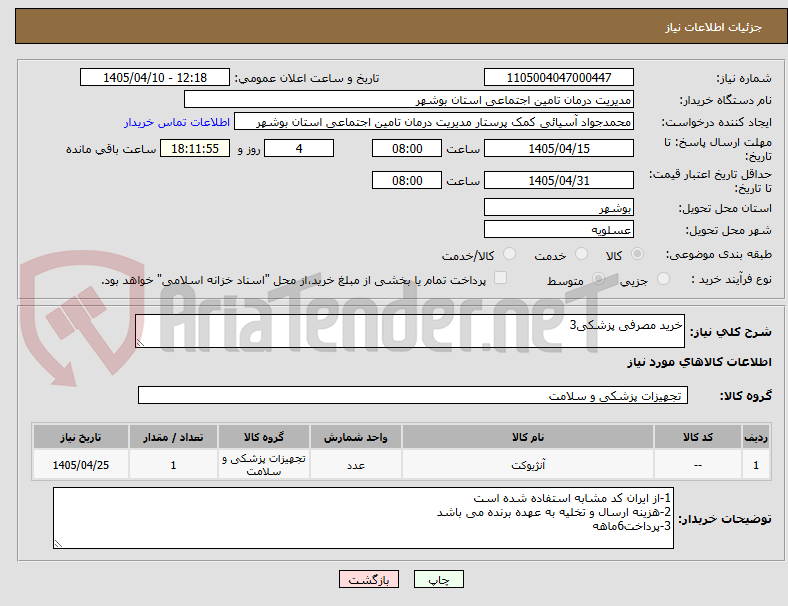Click the تاریخ نیاز column header

coord(80,437)
